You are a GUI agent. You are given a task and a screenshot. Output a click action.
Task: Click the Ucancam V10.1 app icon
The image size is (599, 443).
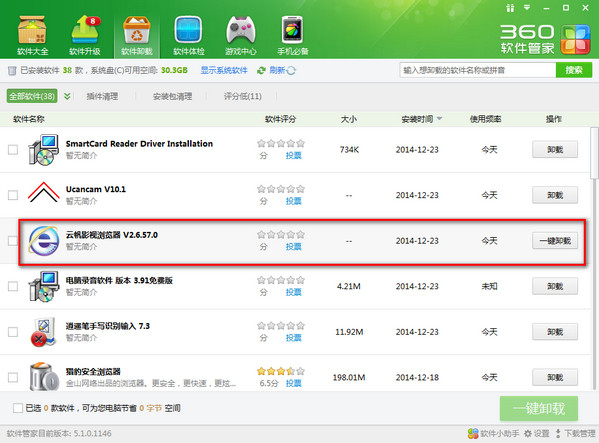coord(44,192)
